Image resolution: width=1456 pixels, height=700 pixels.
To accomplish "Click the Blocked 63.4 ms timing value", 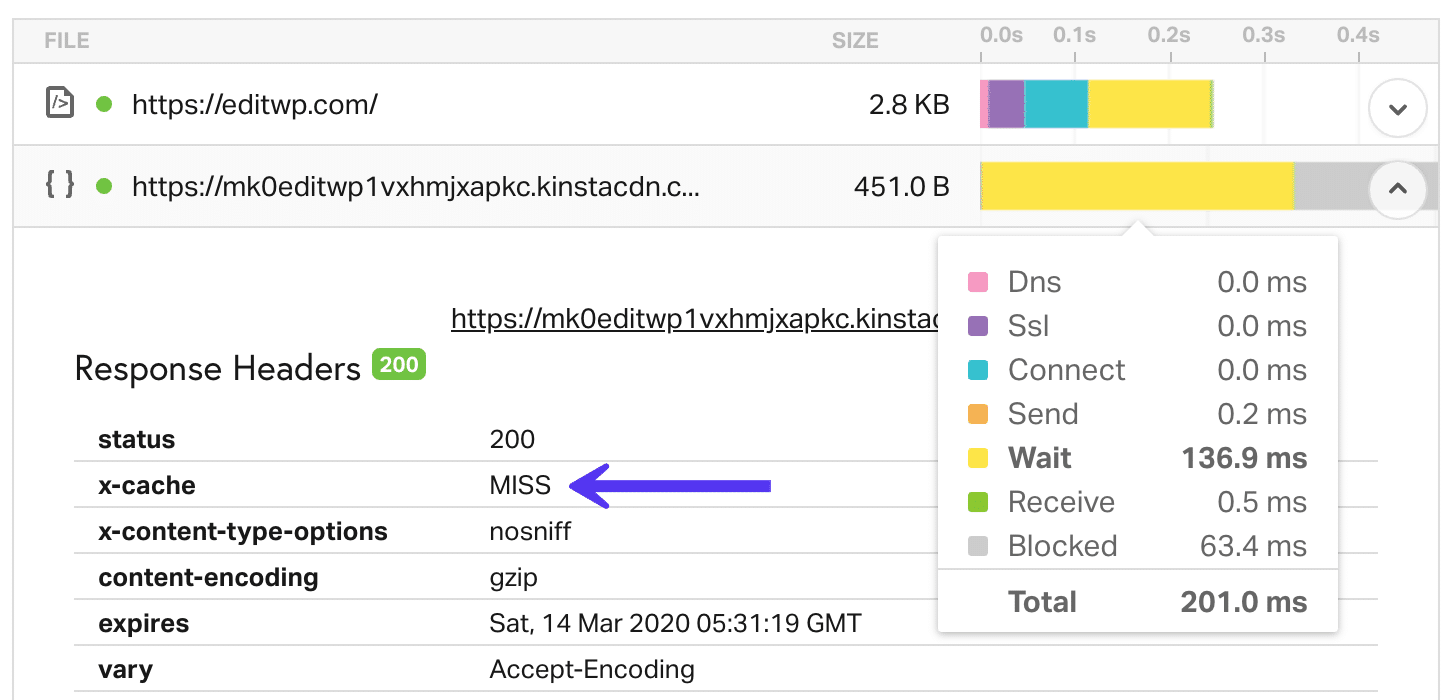I will 1253,546.
